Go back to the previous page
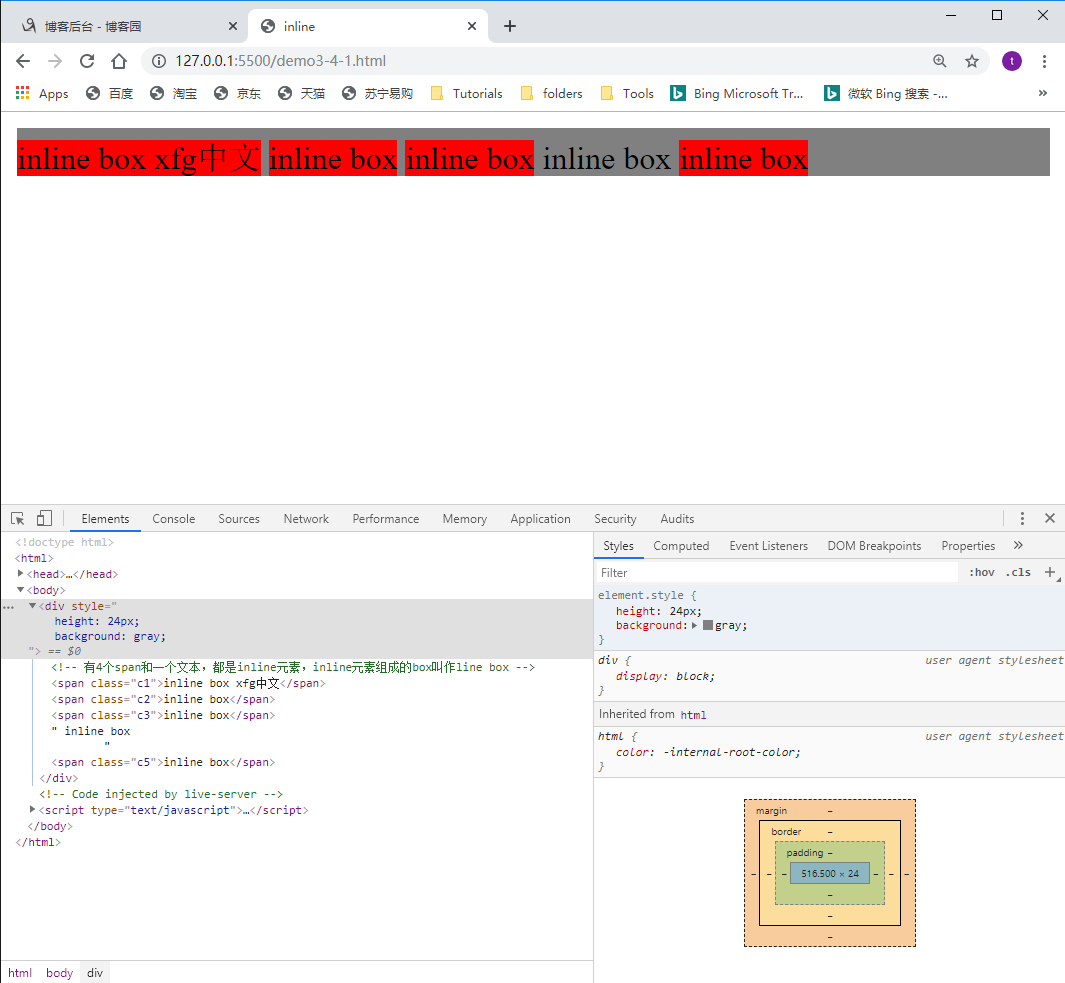 coord(23,61)
